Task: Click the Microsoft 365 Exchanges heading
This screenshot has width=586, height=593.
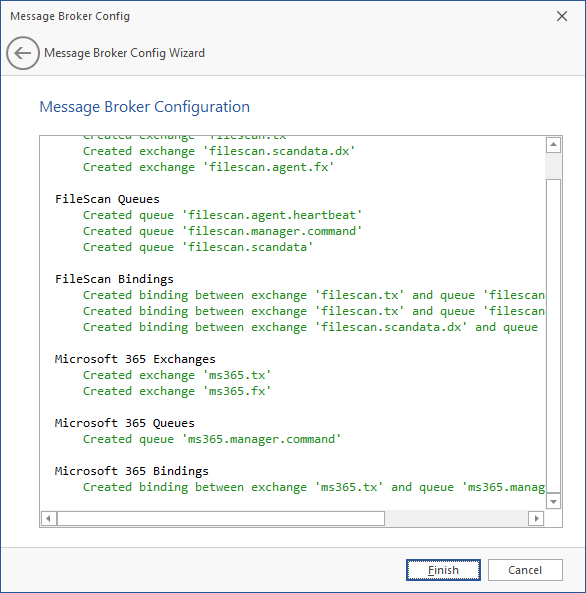Action: click(135, 359)
